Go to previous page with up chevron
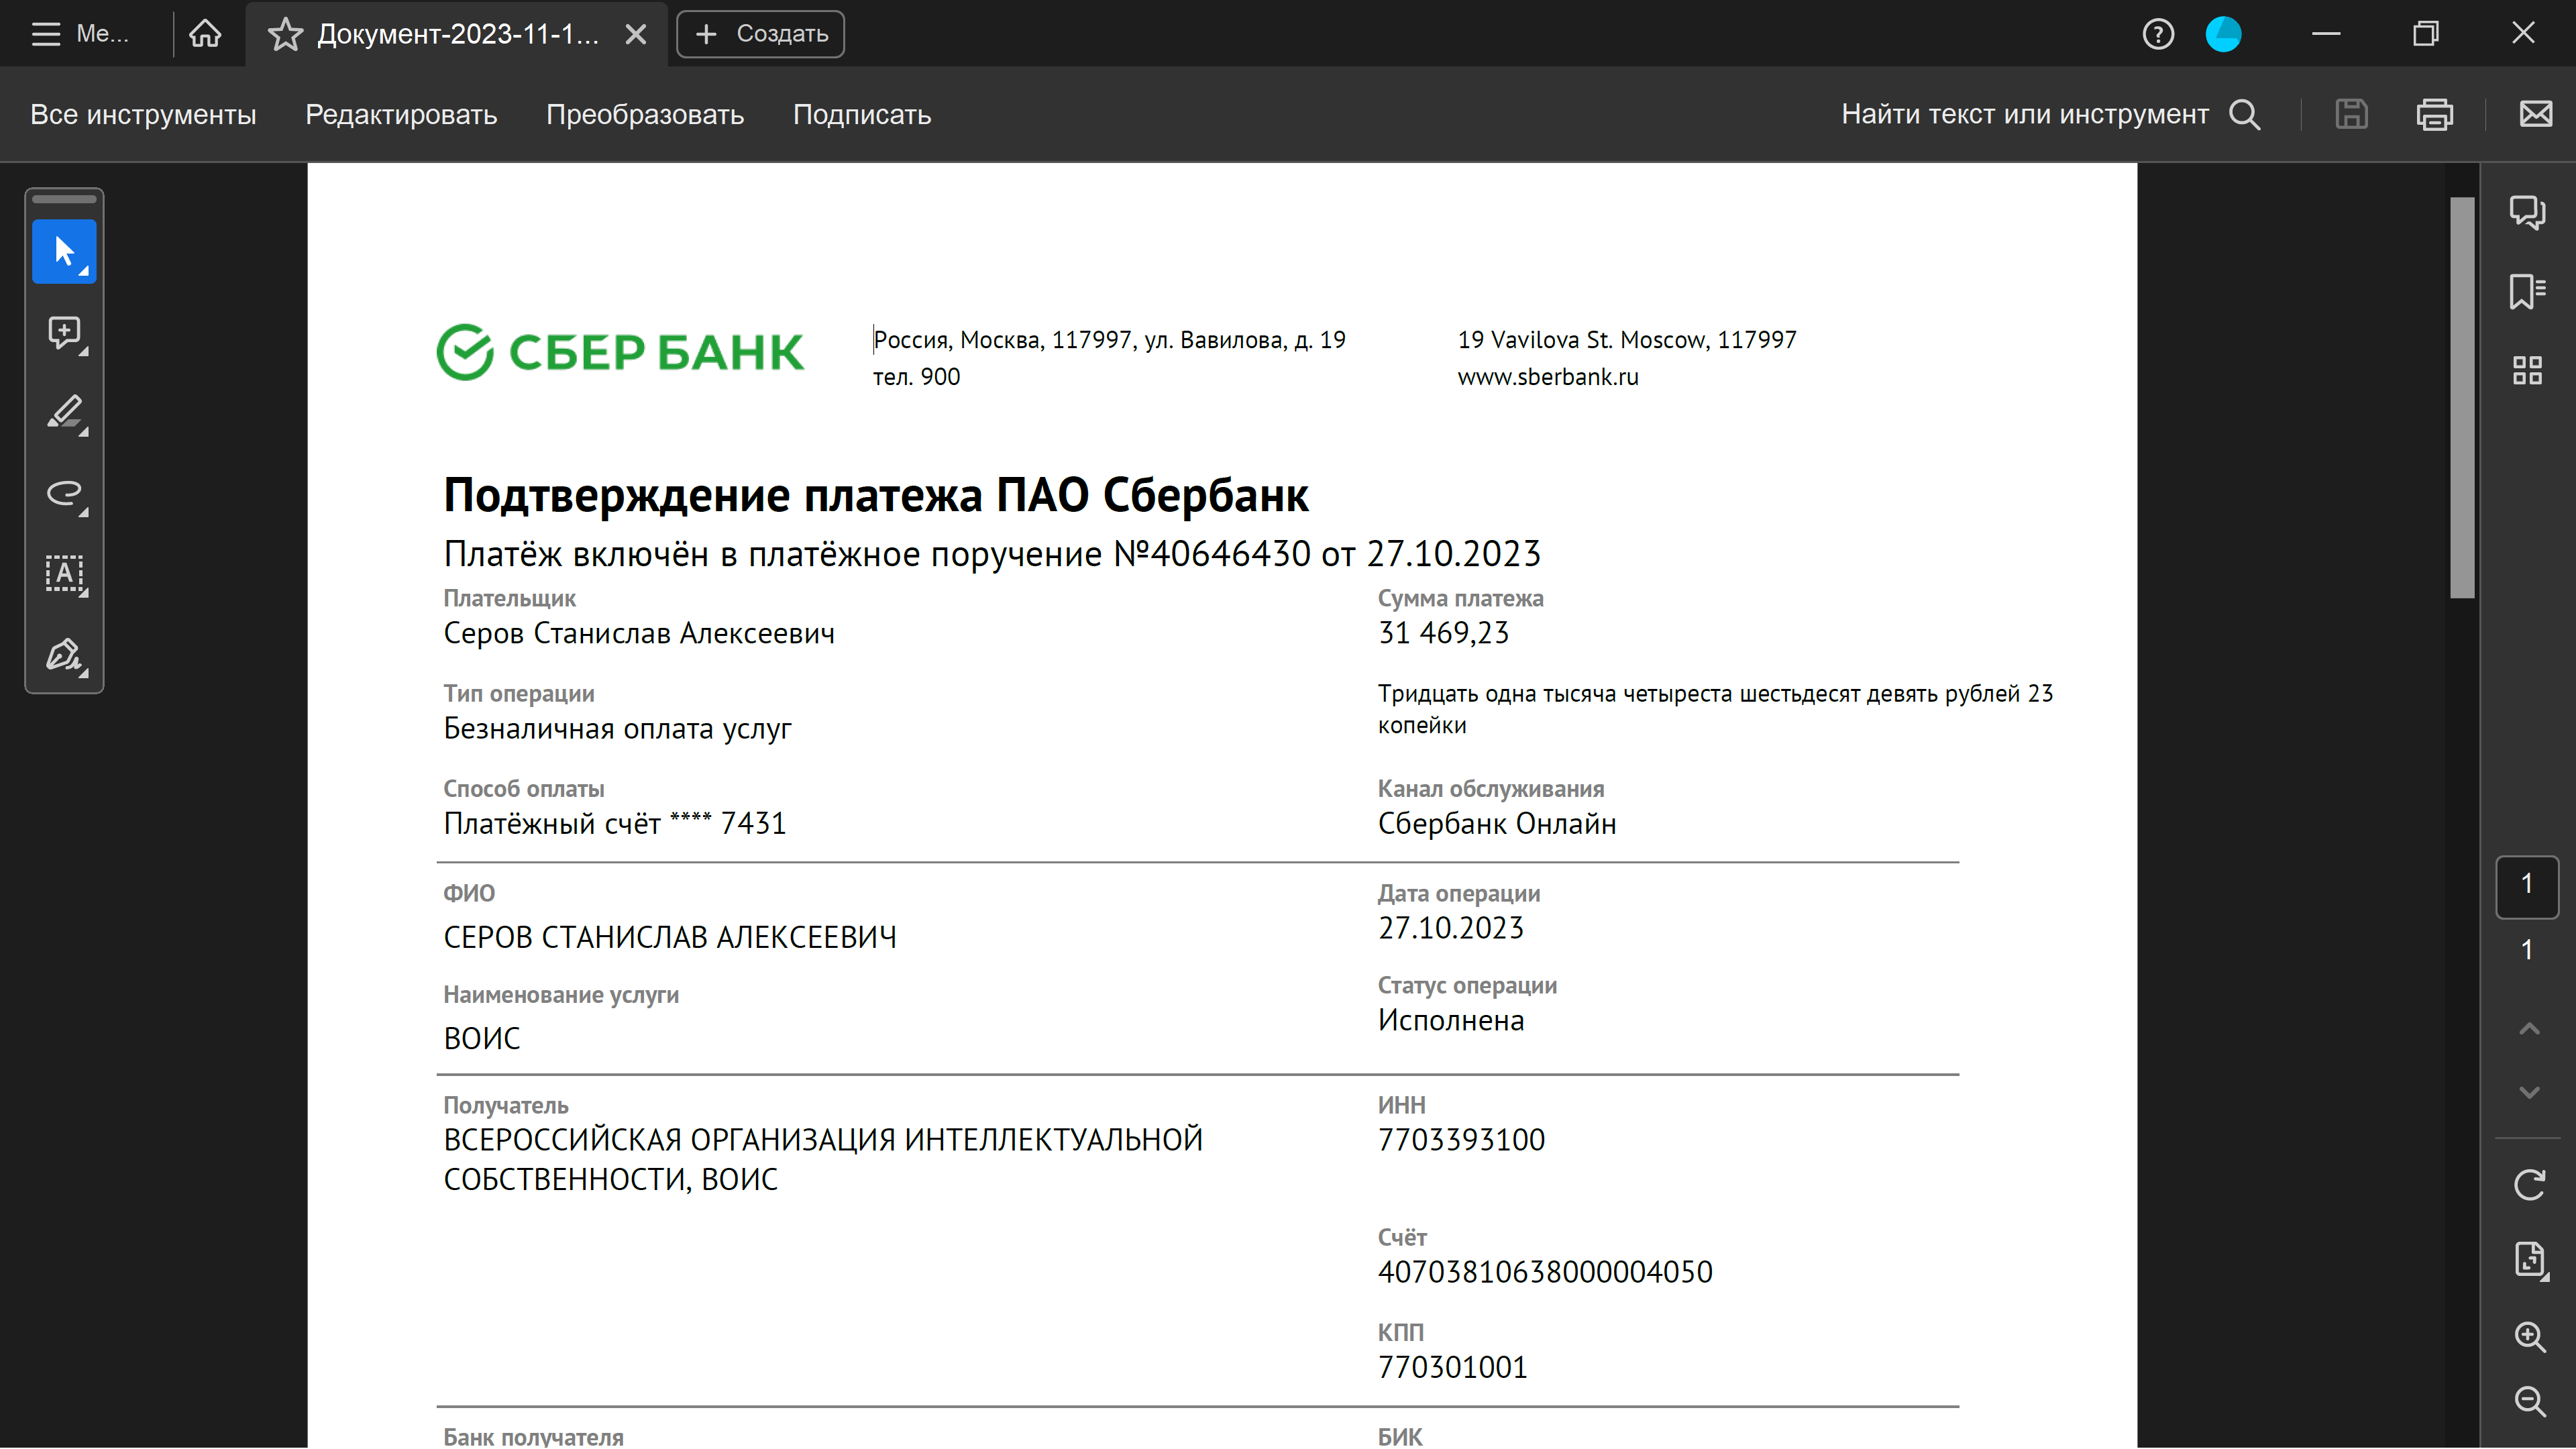This screenshot has width=2576, height=1449. (x=2529, y=1029)
